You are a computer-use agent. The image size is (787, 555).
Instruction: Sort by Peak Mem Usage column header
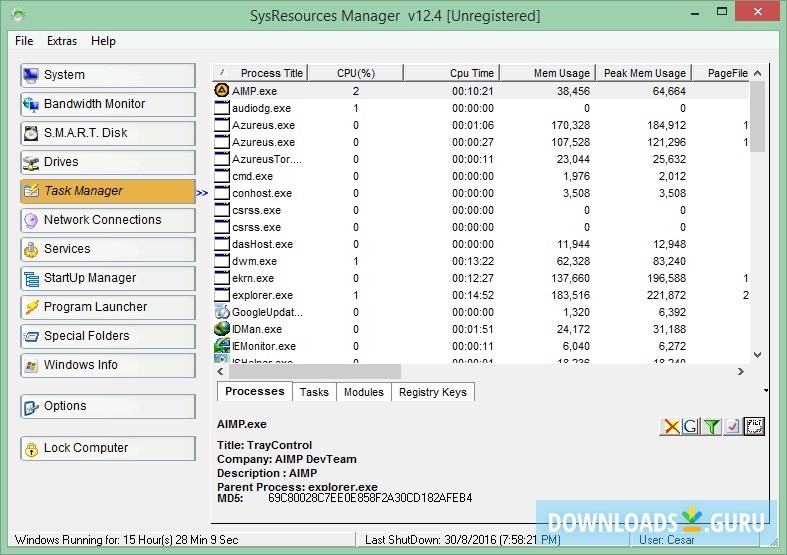click(x=644, y=73)
